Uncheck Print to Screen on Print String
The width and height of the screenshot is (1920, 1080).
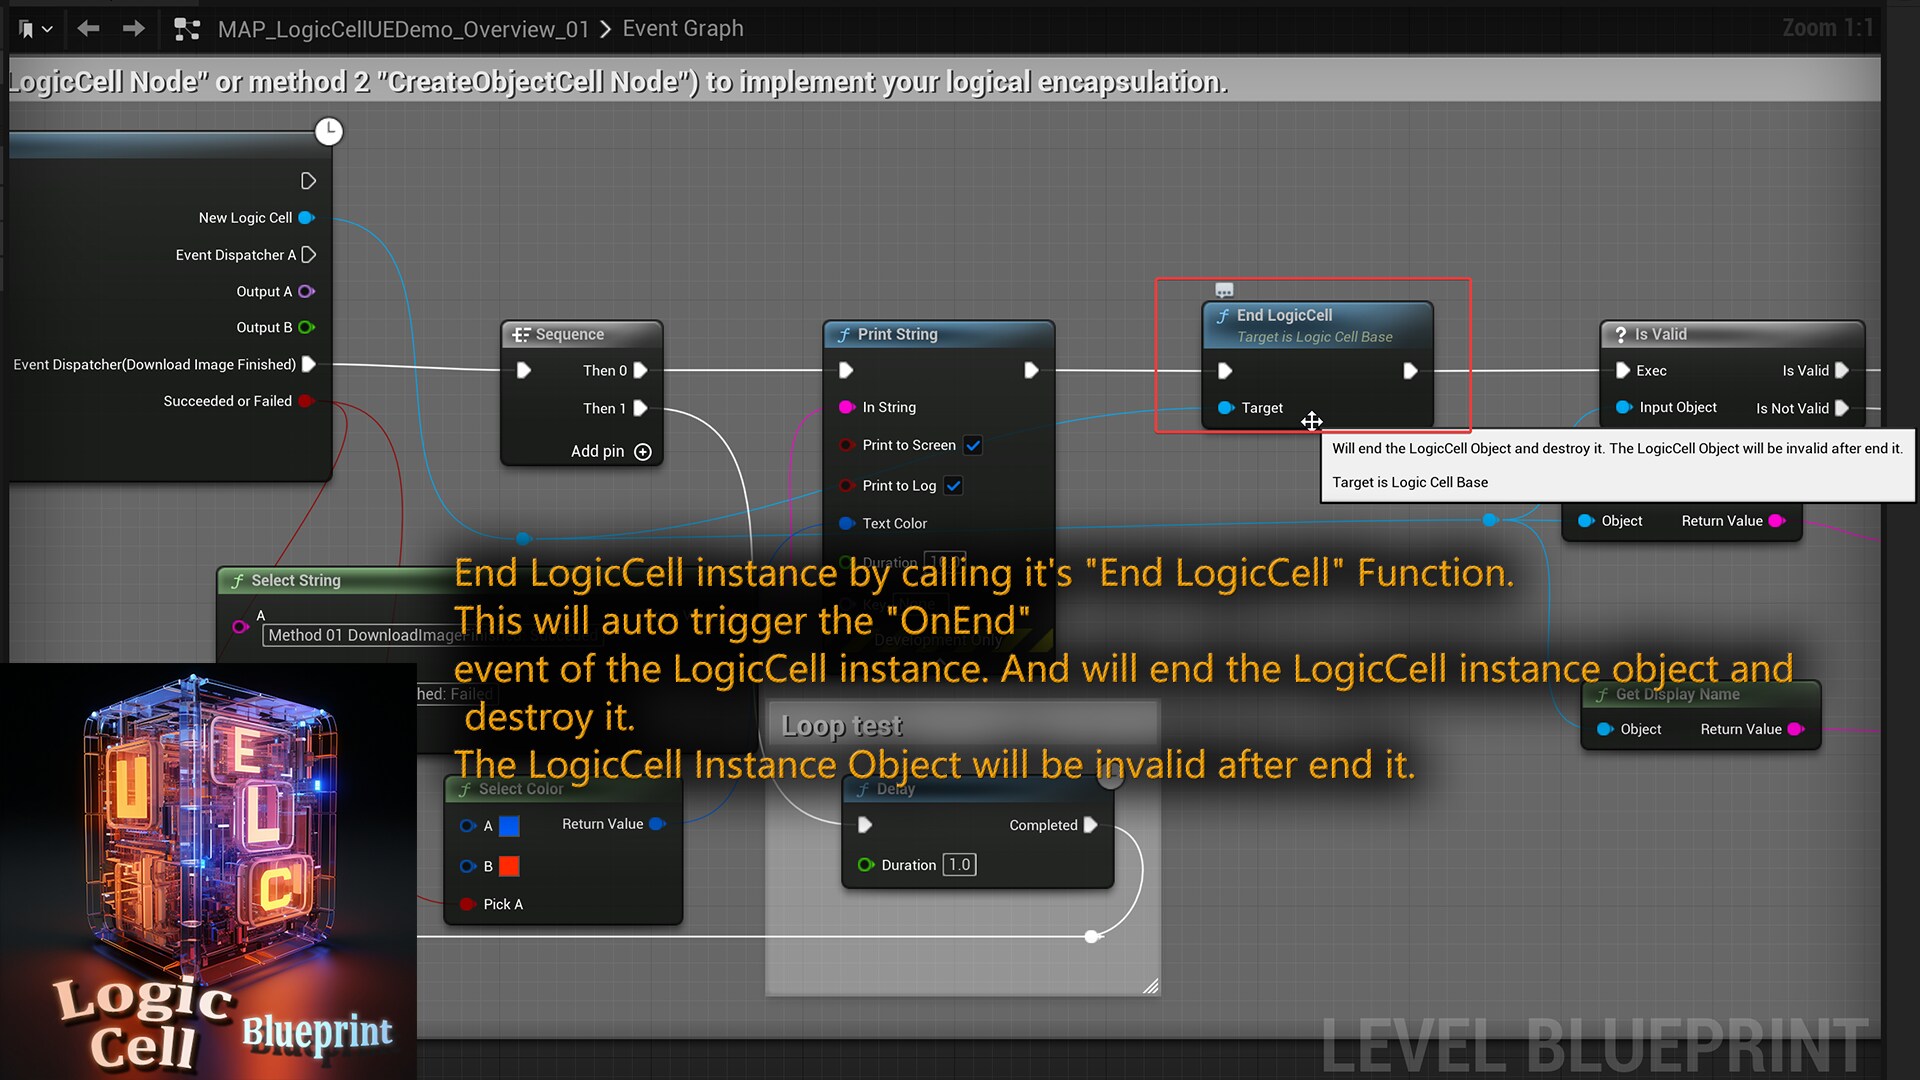[973, 445]
